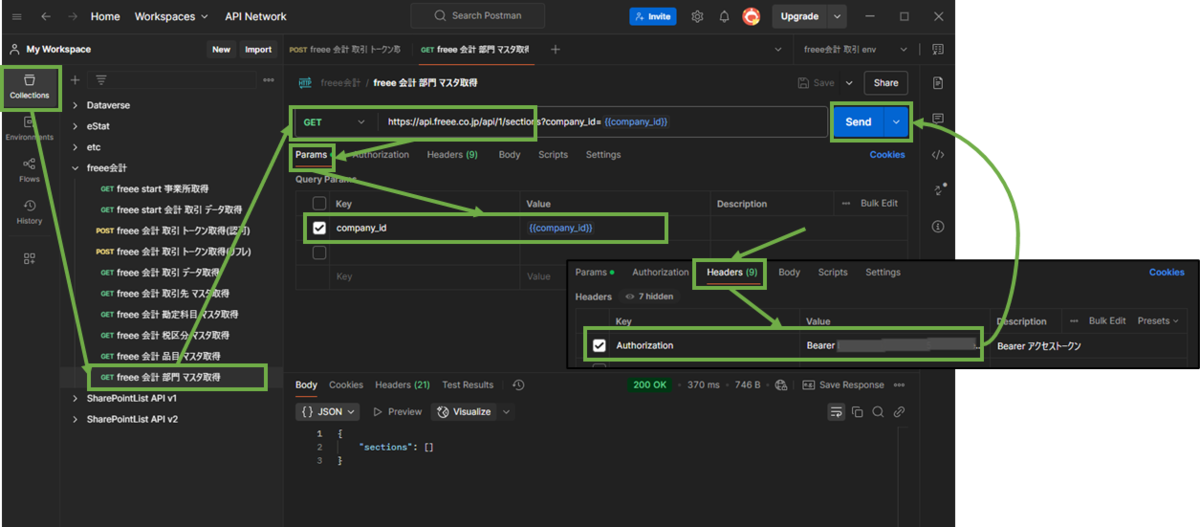Open the freee会計 取引 env selector
The width and height of the screenshot is (1200, 527).
(x=856, y=49)
